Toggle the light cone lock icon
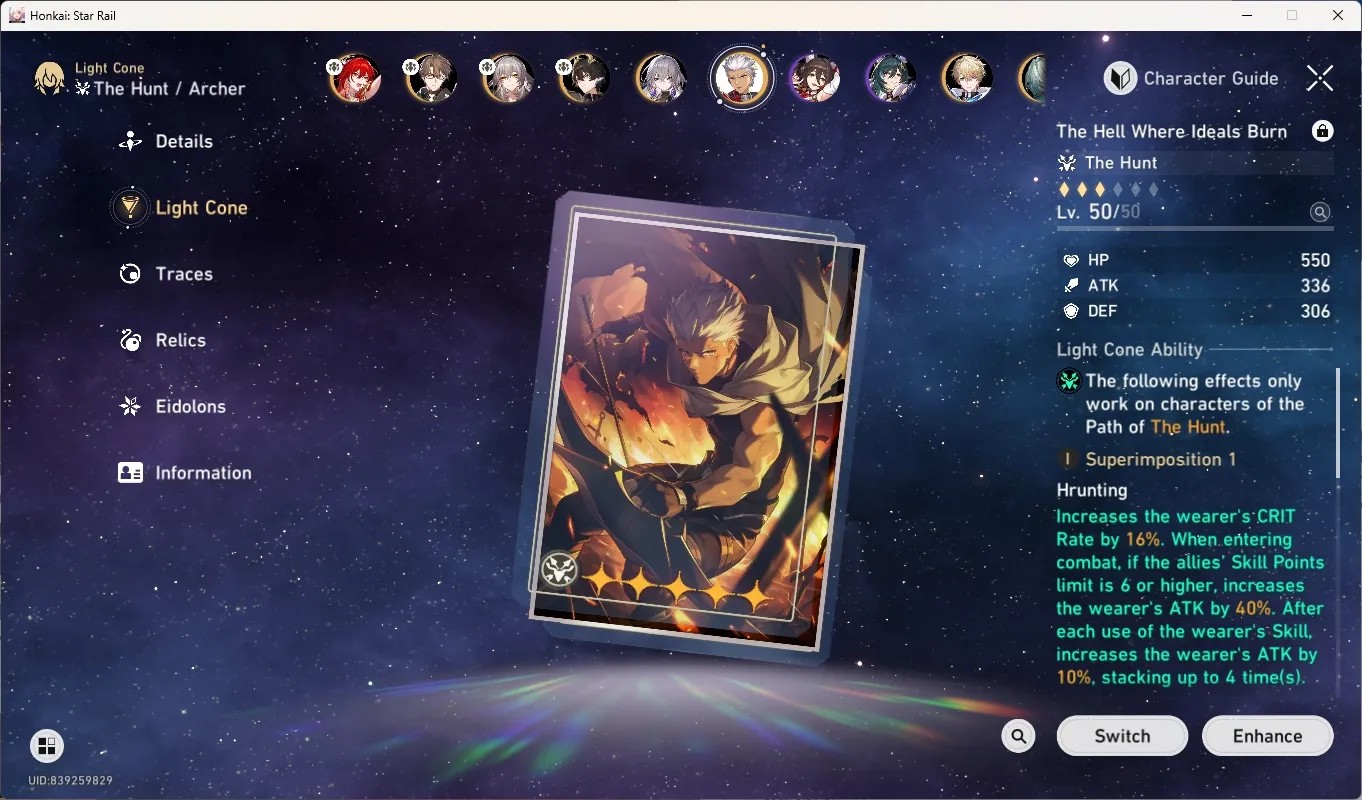 [1322, 131]
